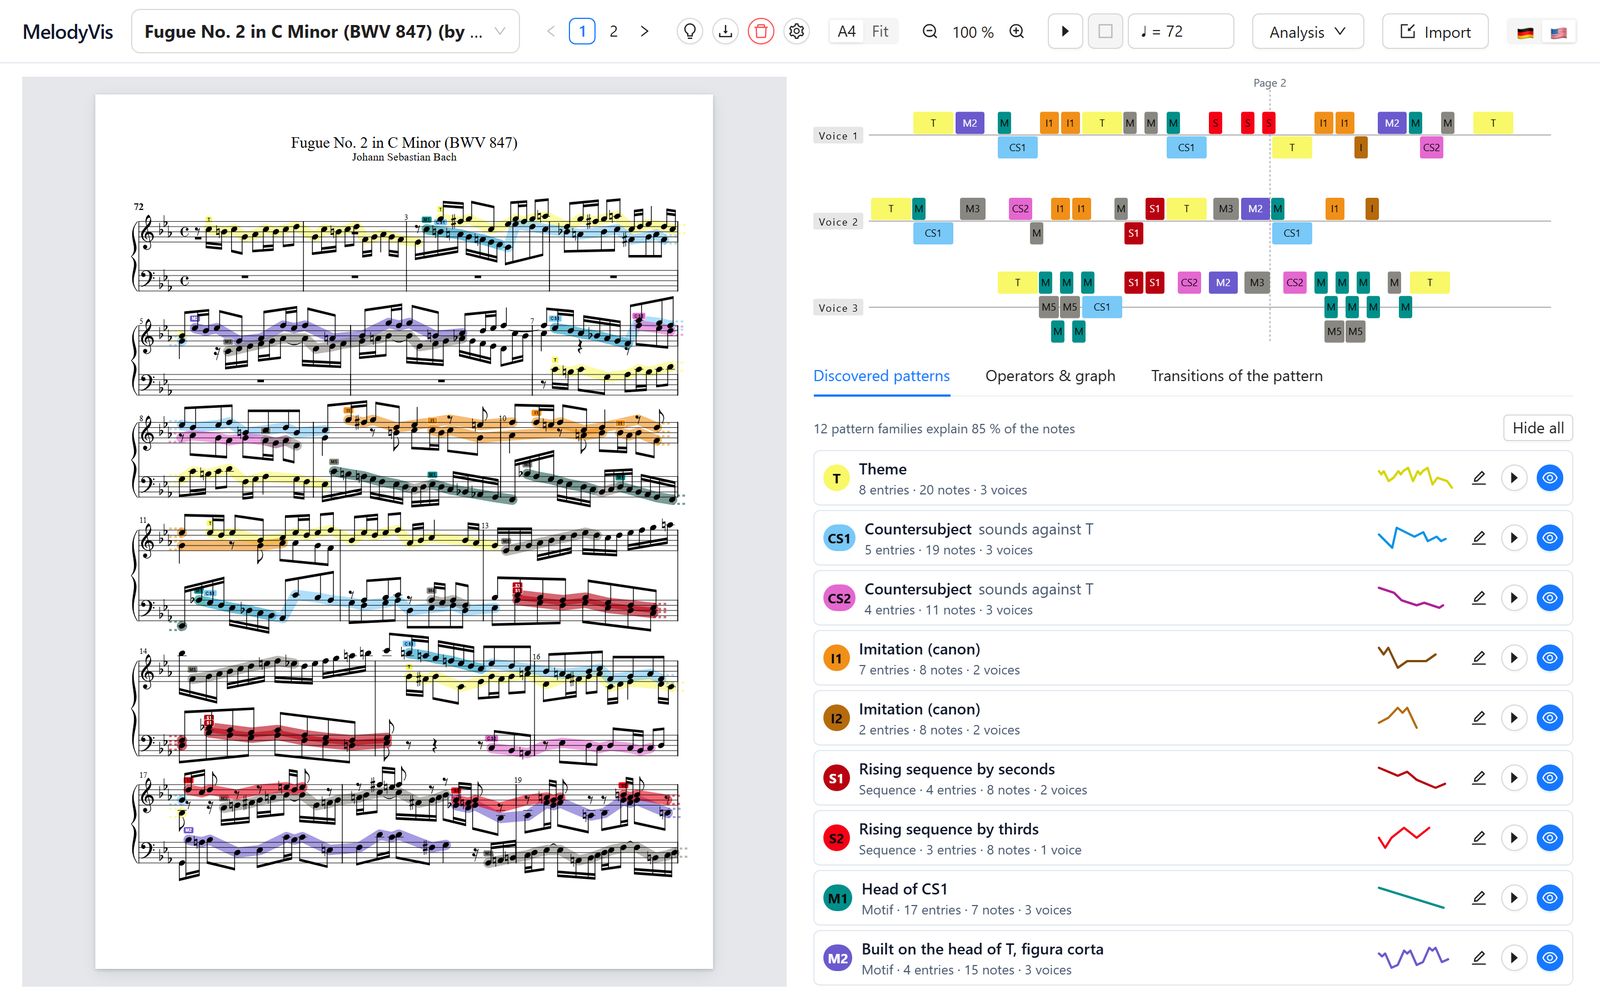Screen dimensions: 1600x1000
Task: Click the yellow T badge of Theme
Action: tap(836, 478)
